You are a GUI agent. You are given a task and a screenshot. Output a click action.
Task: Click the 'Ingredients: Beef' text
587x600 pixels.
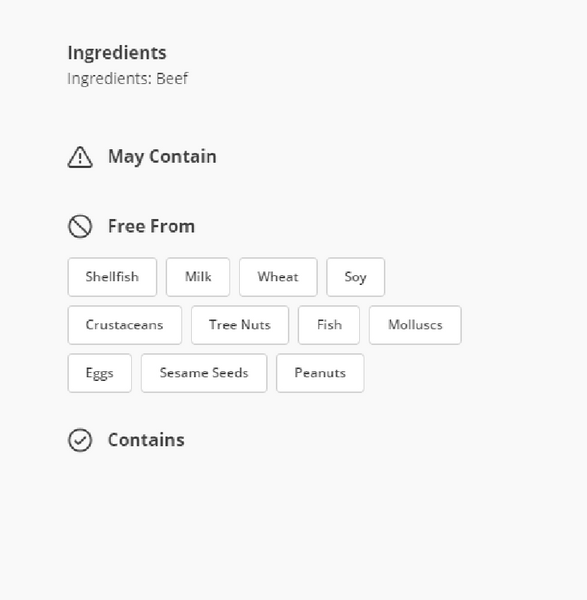(128, 79)
